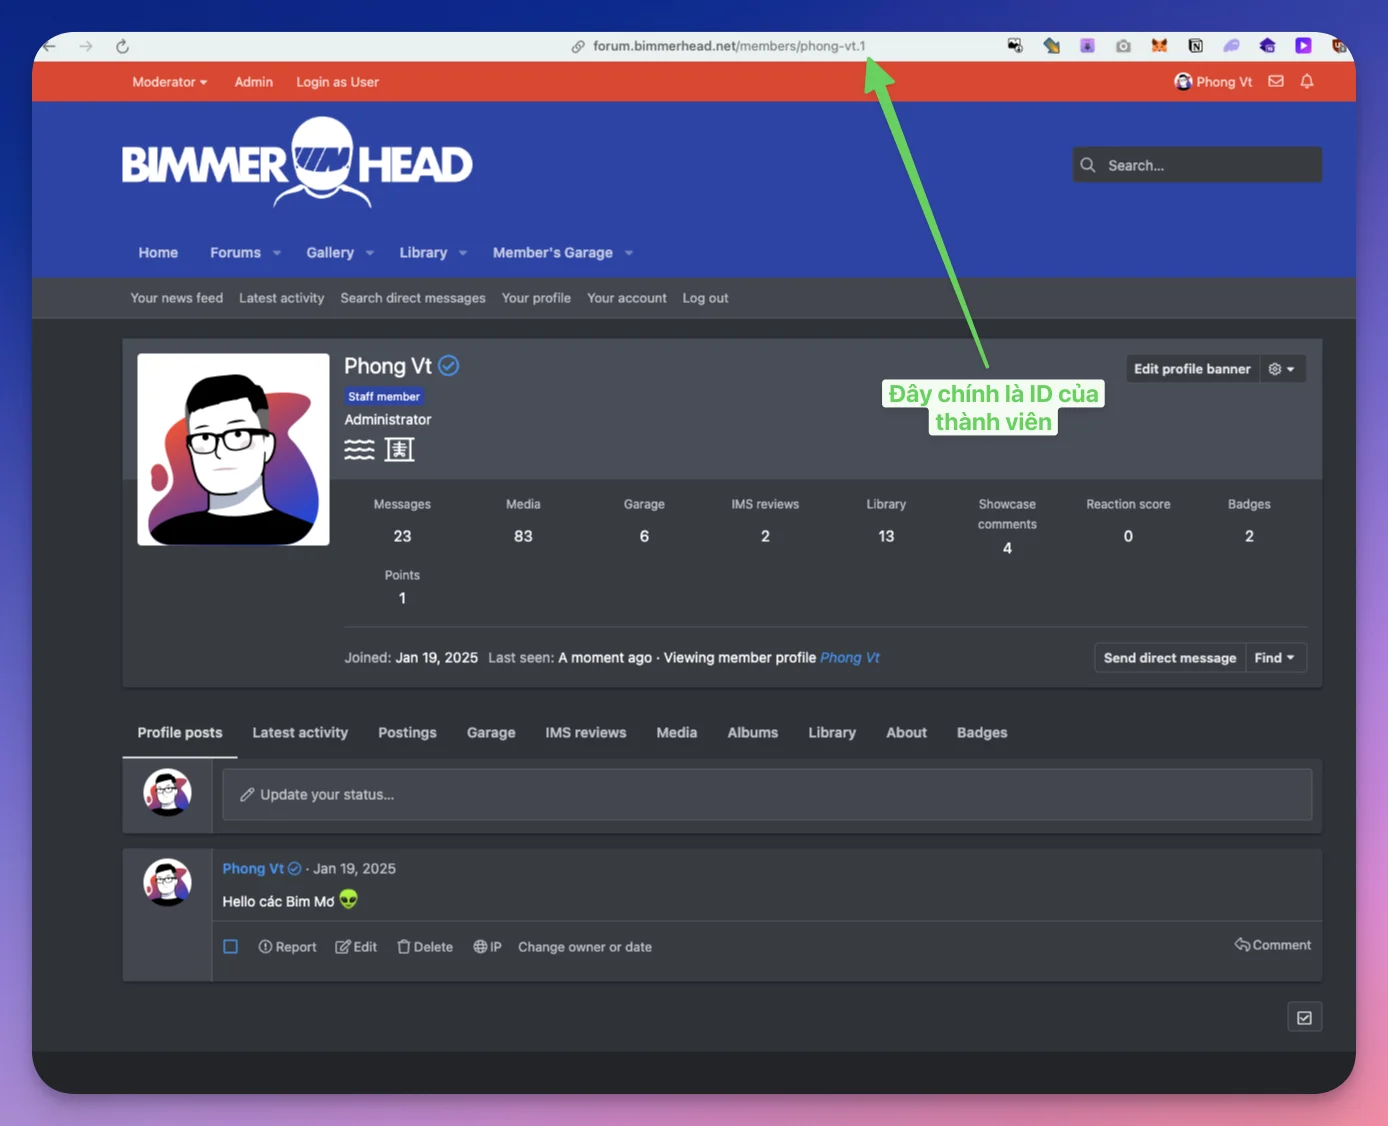Image resolution: width=1388 pixels, height=1126 pixels.
Task: Click the Comment reply icon
Action: pyautogui.click(x=1242, y=945)
